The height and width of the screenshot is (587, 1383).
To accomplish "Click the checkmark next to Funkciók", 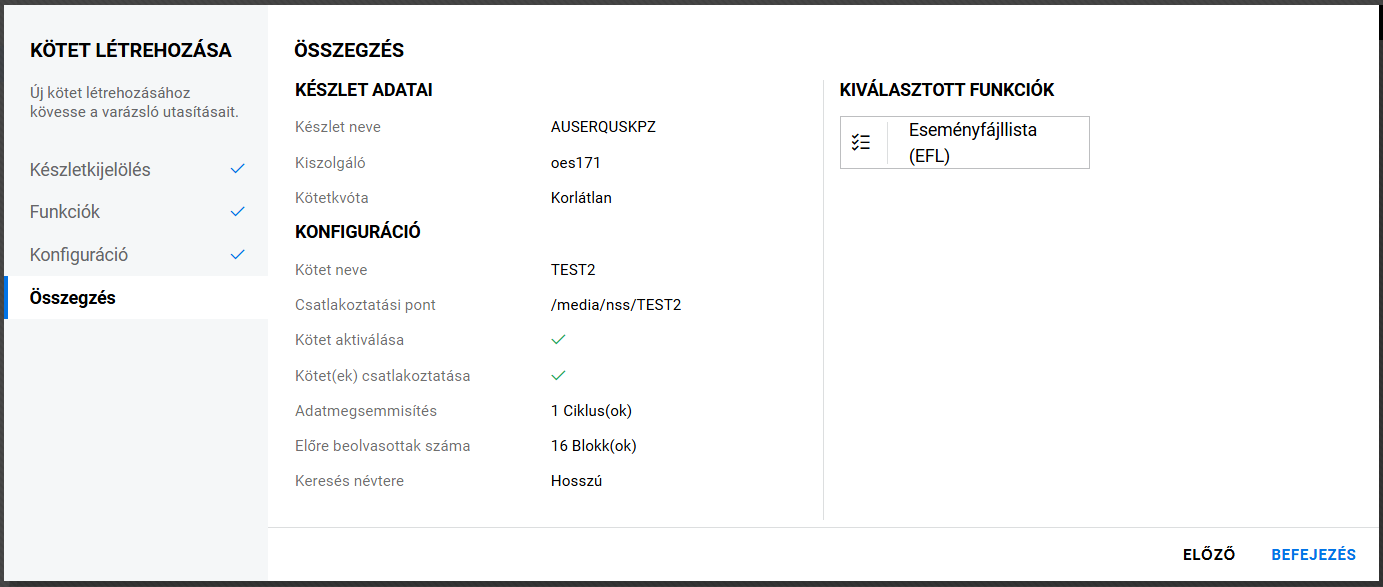I will 237,212.
